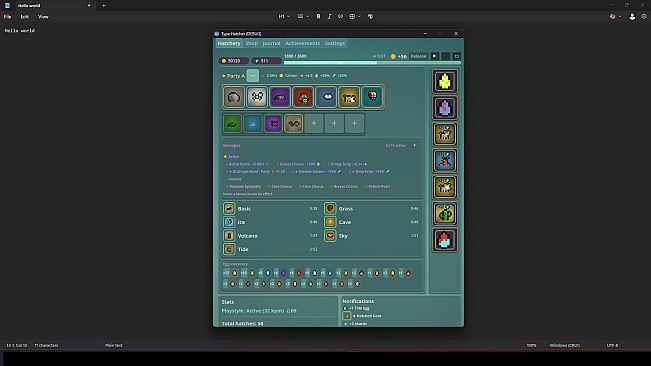Choose the Sky habitat icon
This screenshot has height=366, width=651.
(330, 236)
